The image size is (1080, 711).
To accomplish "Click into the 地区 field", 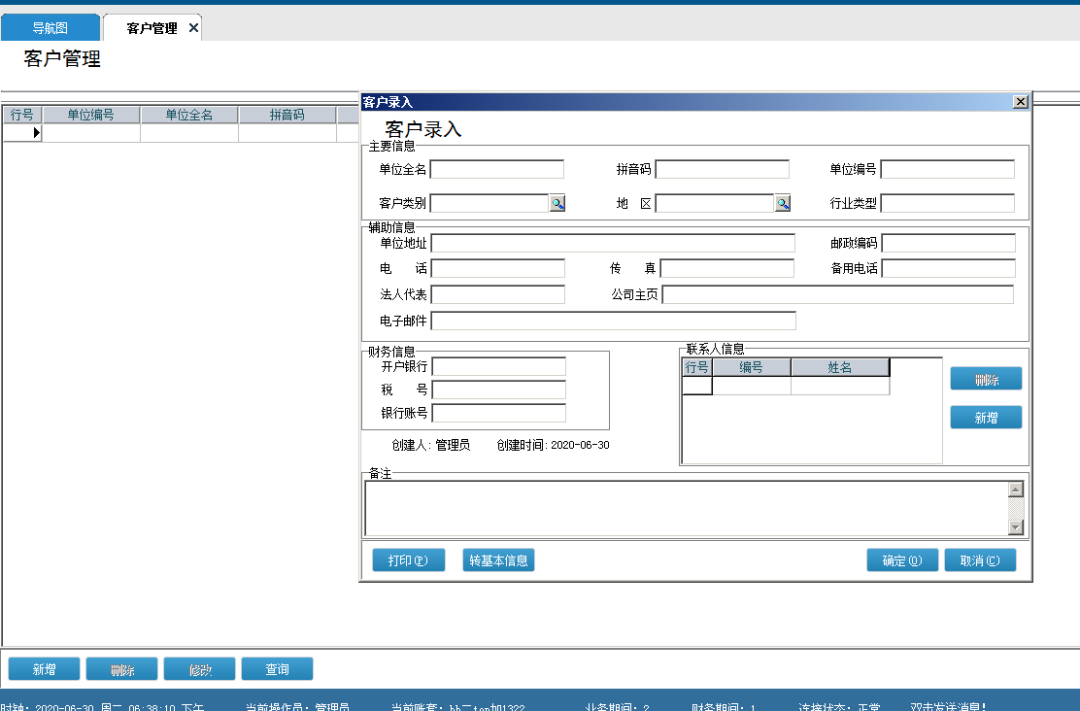I will [715, 203].
